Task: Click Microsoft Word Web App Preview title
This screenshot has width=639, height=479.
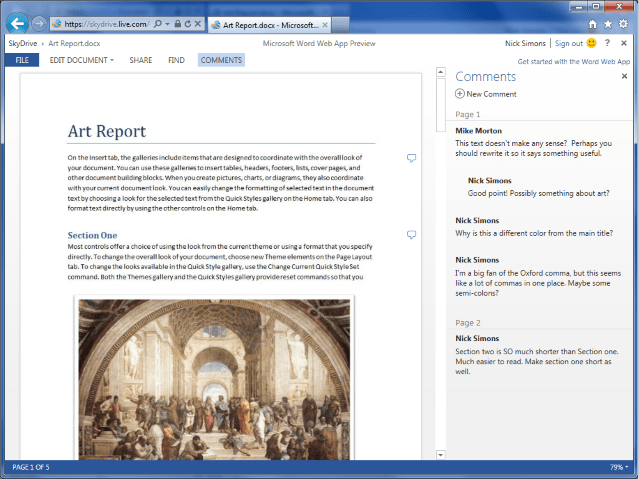Action: click(x=319, y=43)
